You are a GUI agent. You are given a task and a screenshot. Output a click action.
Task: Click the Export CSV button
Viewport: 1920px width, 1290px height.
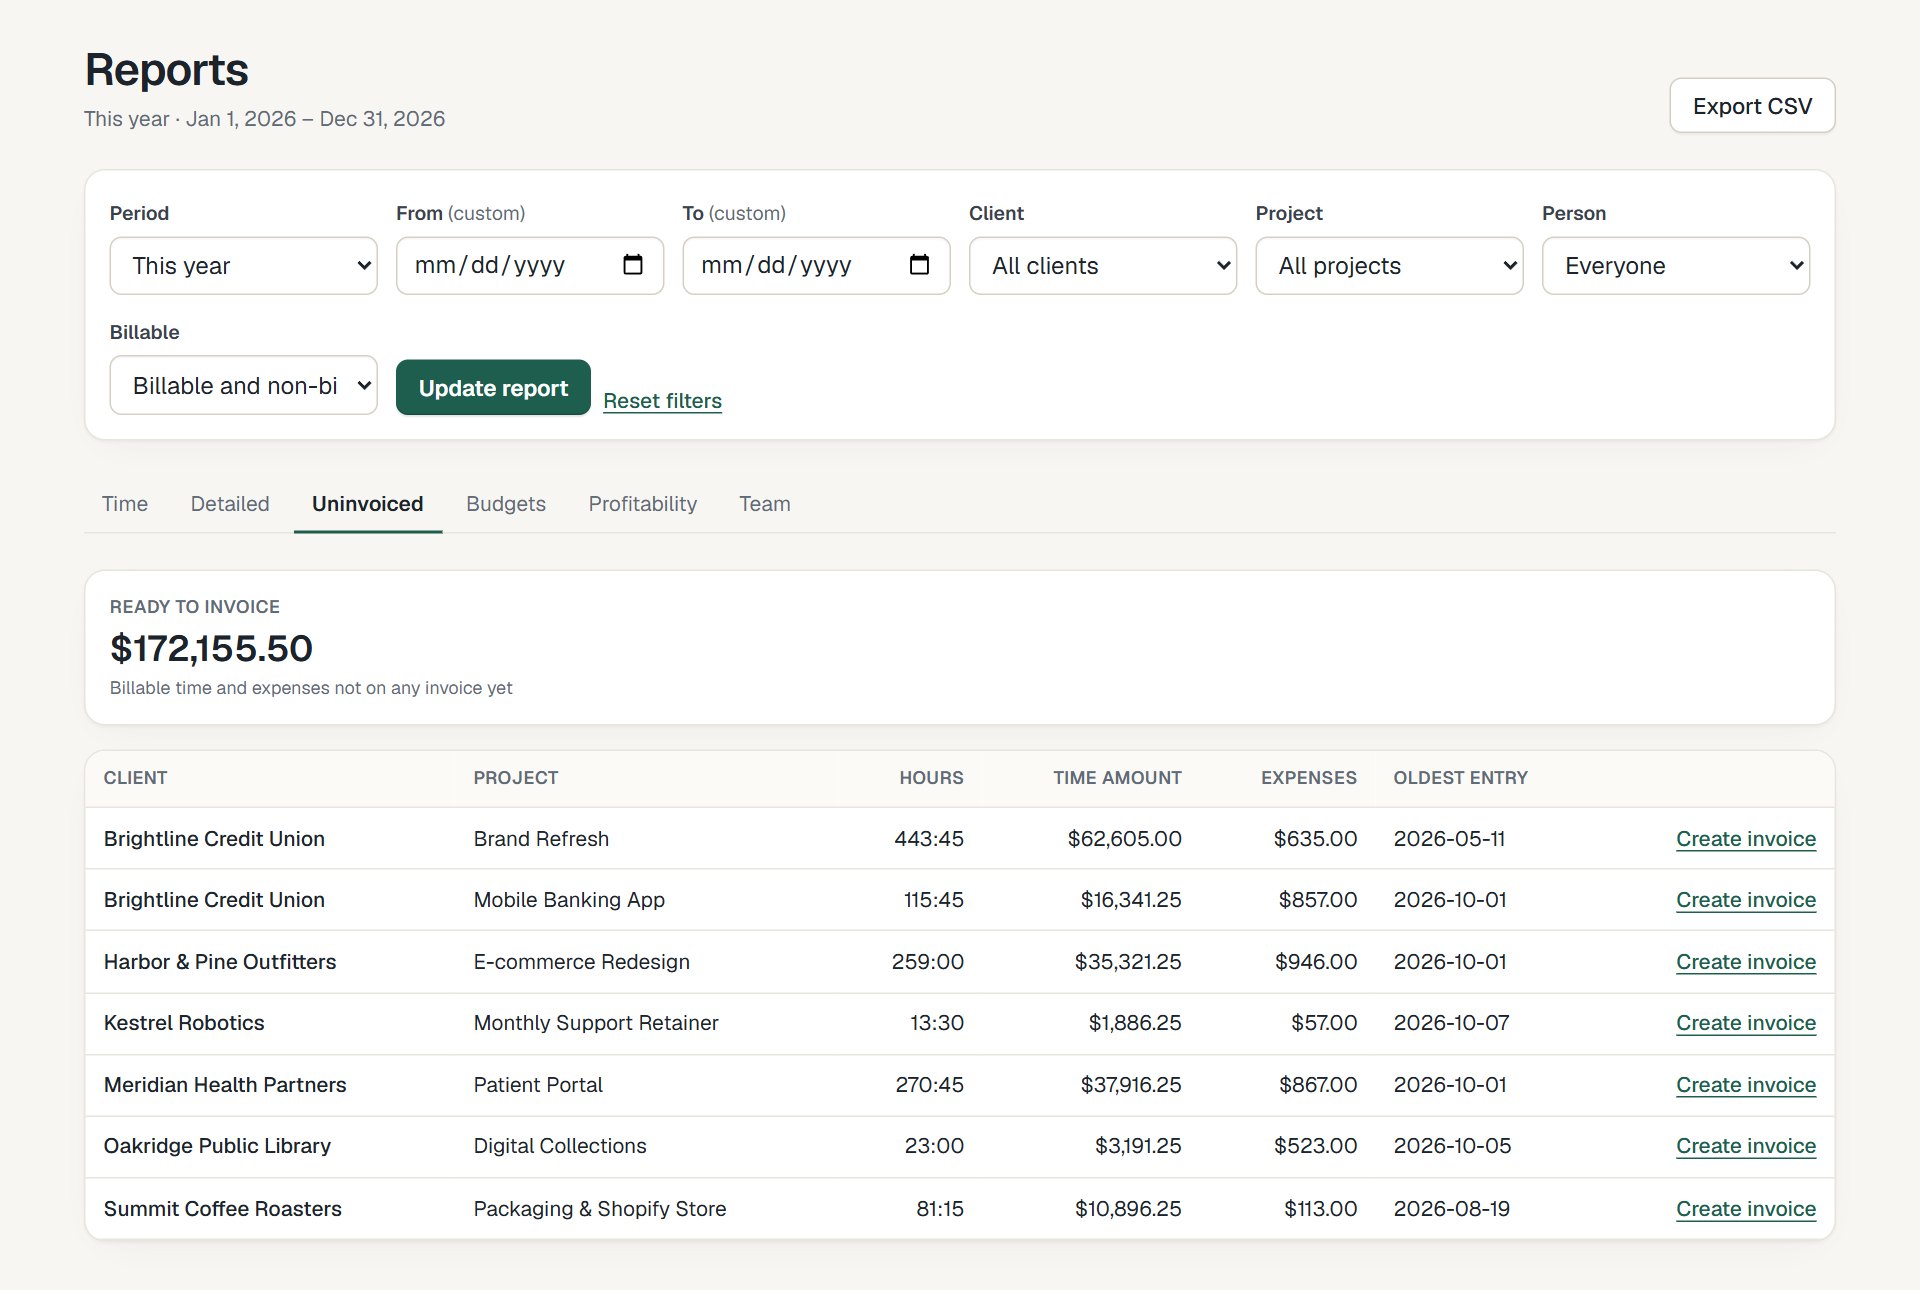tap(1752, 106)
